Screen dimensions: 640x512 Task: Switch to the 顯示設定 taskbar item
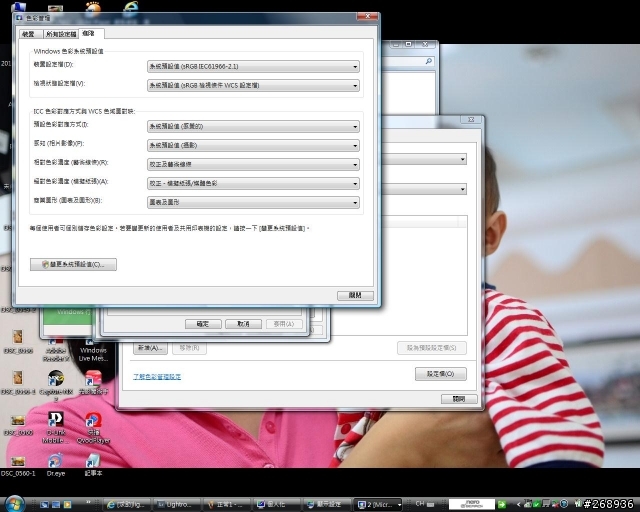pos(326,505)
